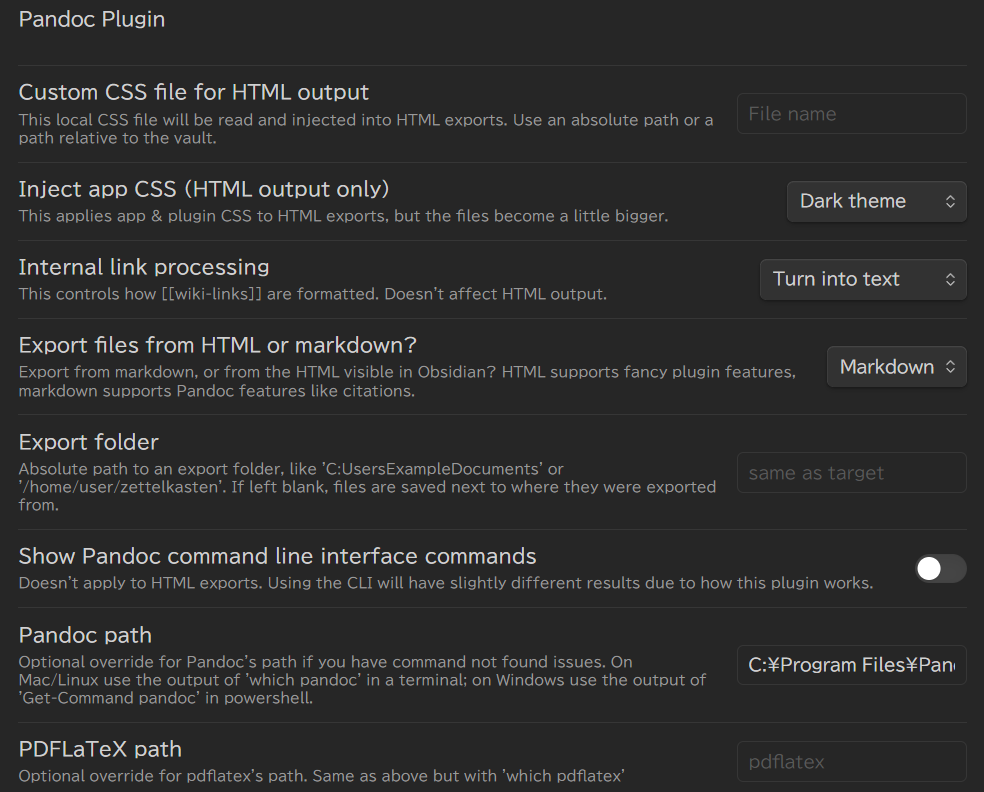Screen dimensions: 984x792
Task: Click the Pandoc Plugin heading
Action: (x=92, y=19)
